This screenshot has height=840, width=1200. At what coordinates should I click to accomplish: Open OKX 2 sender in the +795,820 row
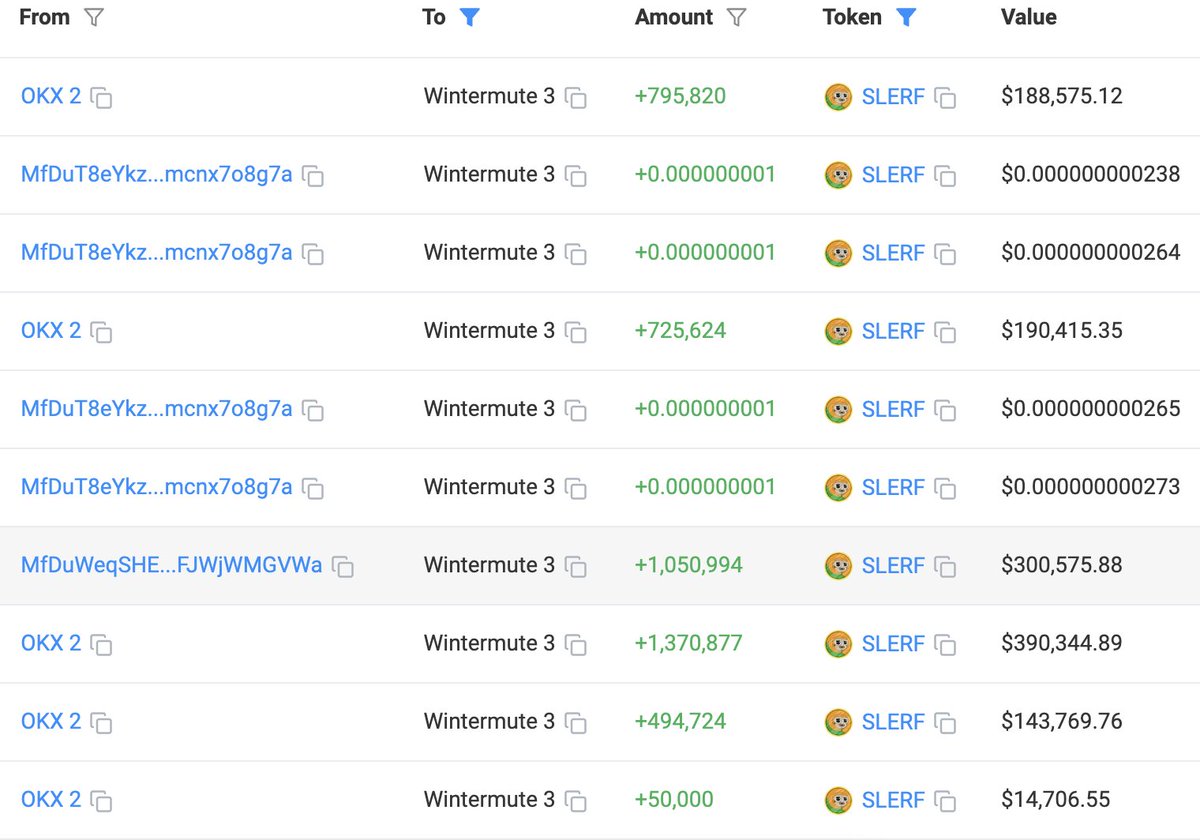51,96
